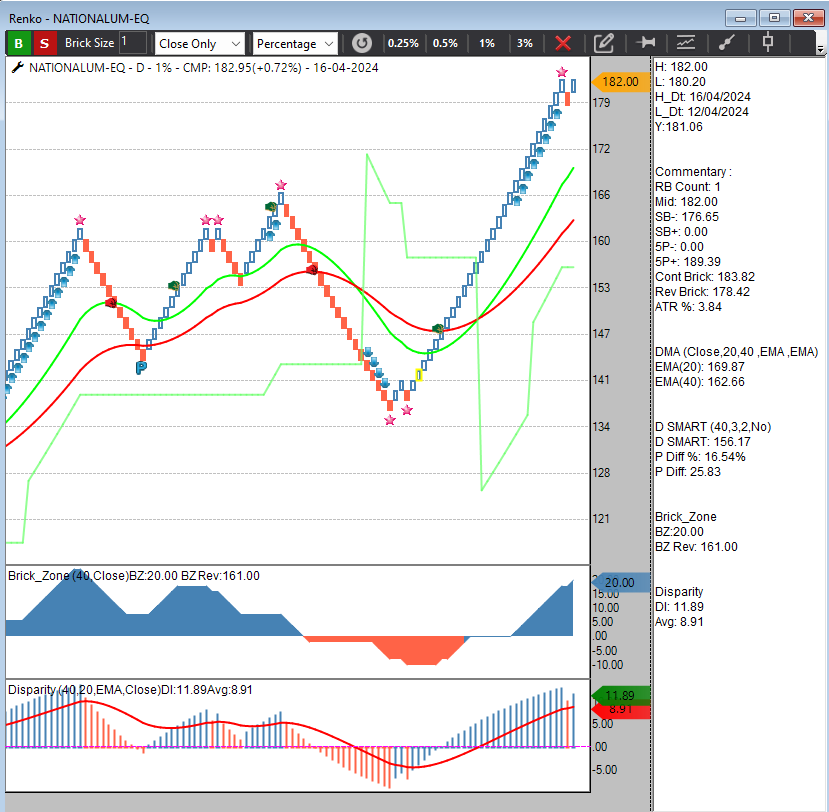Click the line chart indicators icon
Image resolution: width=829 pixels, height=812 pixels.
point(686,42)
